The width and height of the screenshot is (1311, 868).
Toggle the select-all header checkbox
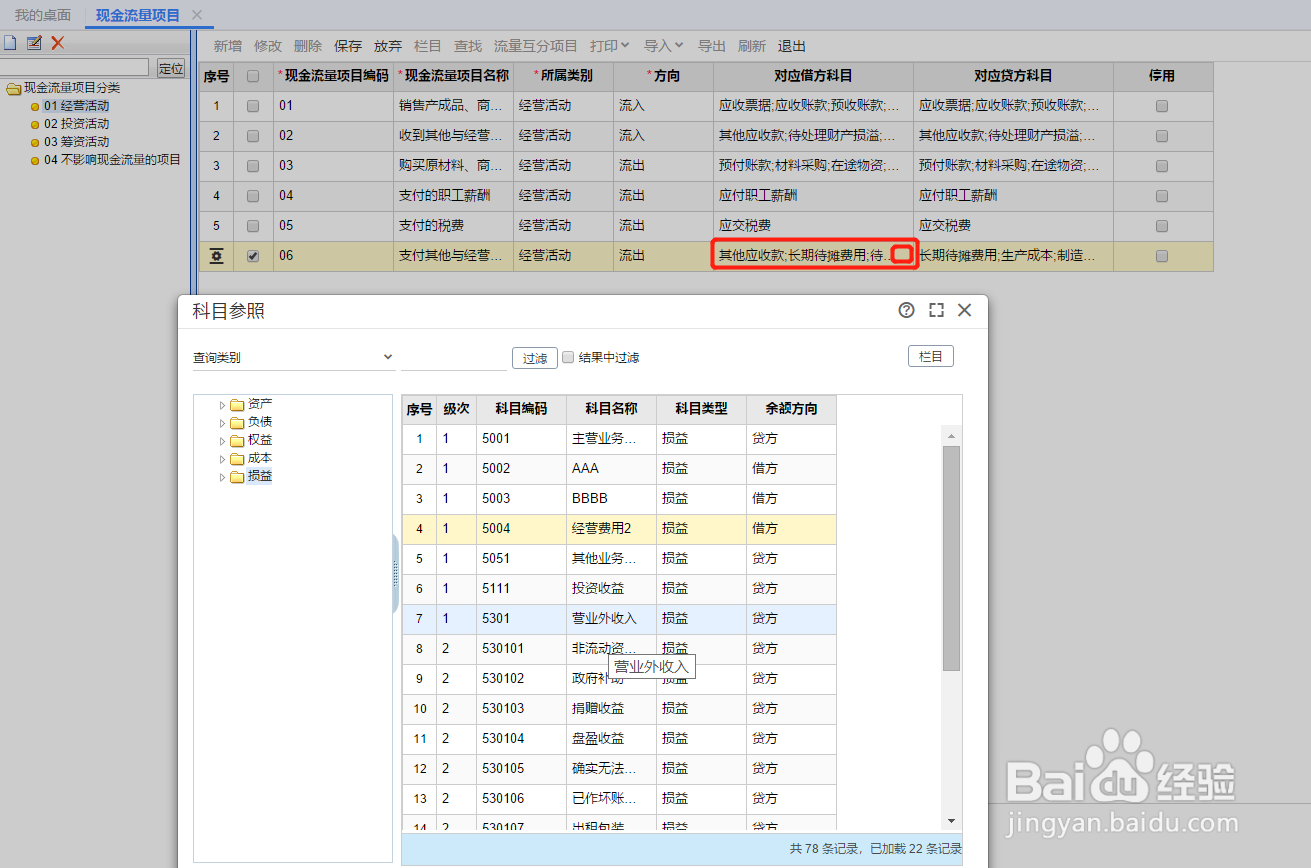click(253, 76)
